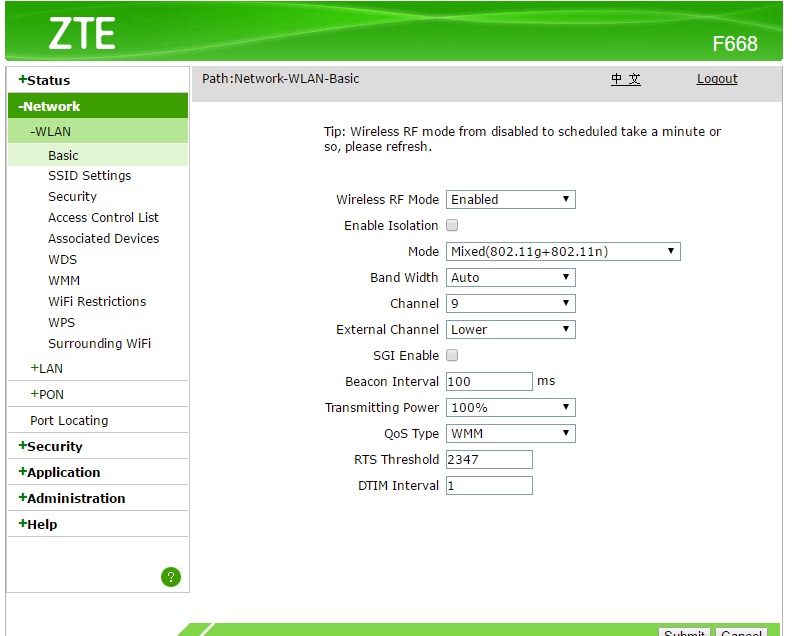
Task: Open the WMM settings page
Action: (64, 280)
